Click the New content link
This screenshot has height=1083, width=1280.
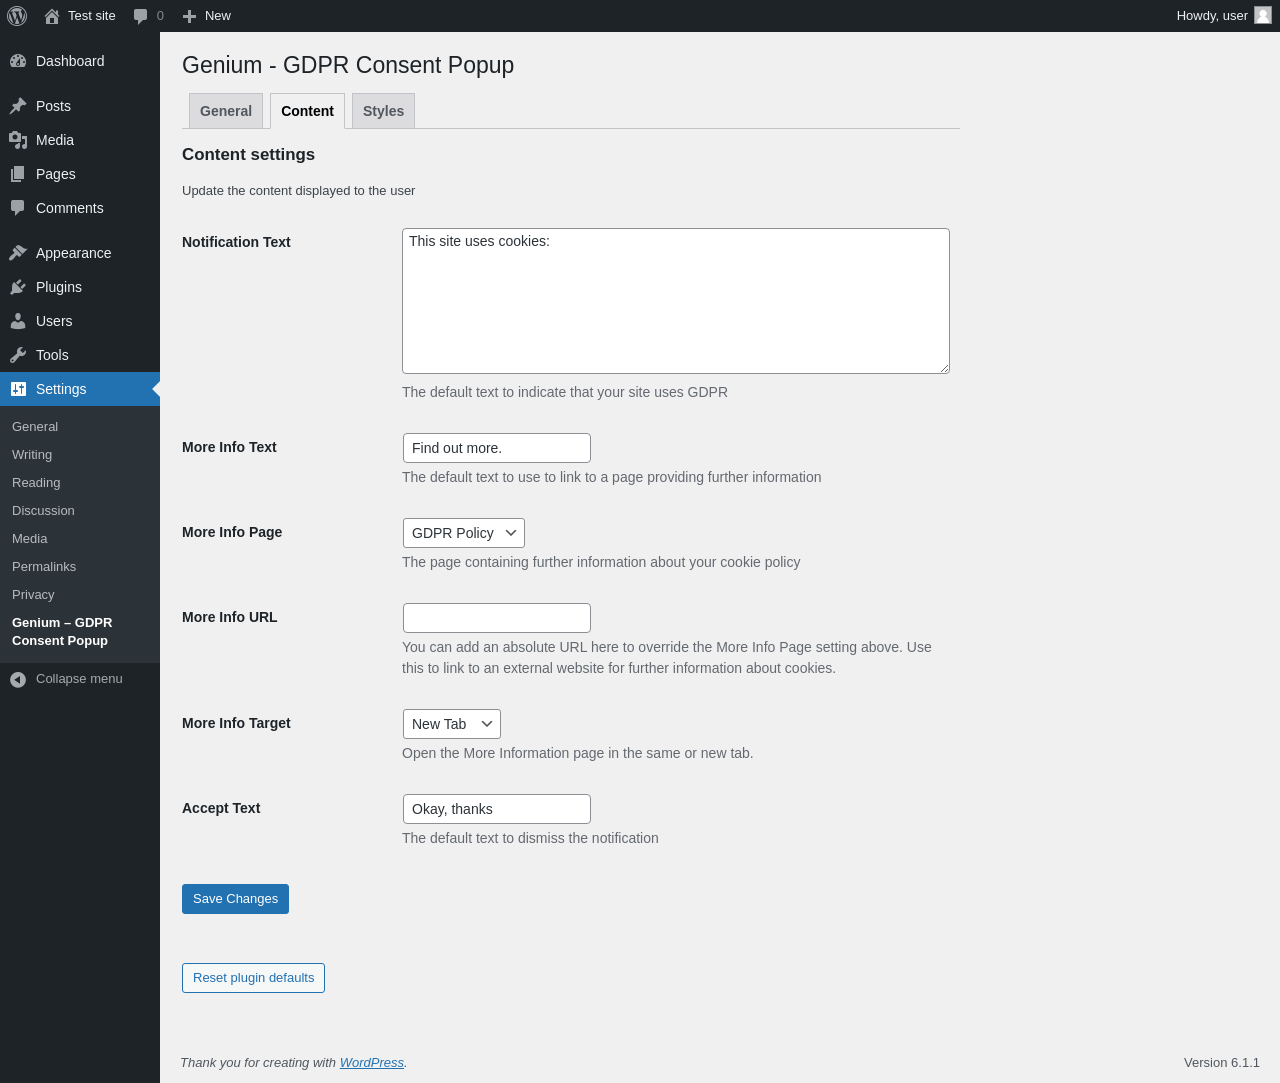218,16
